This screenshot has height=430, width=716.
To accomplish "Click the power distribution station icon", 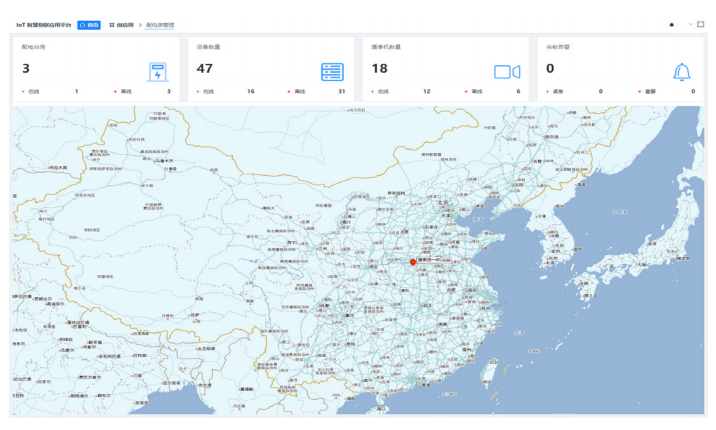I will pos(157,72).
